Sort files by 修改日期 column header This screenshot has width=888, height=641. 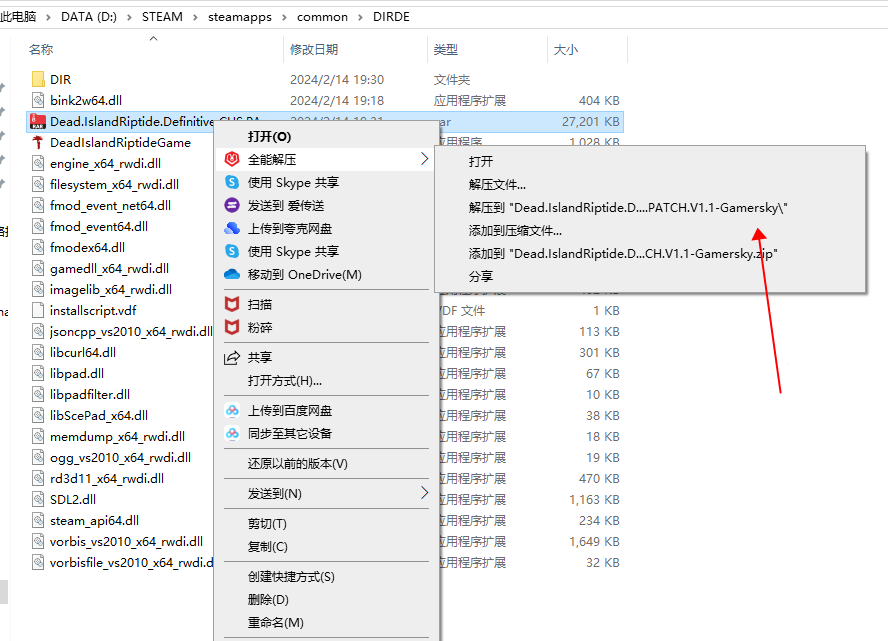(x=314, y=49)
